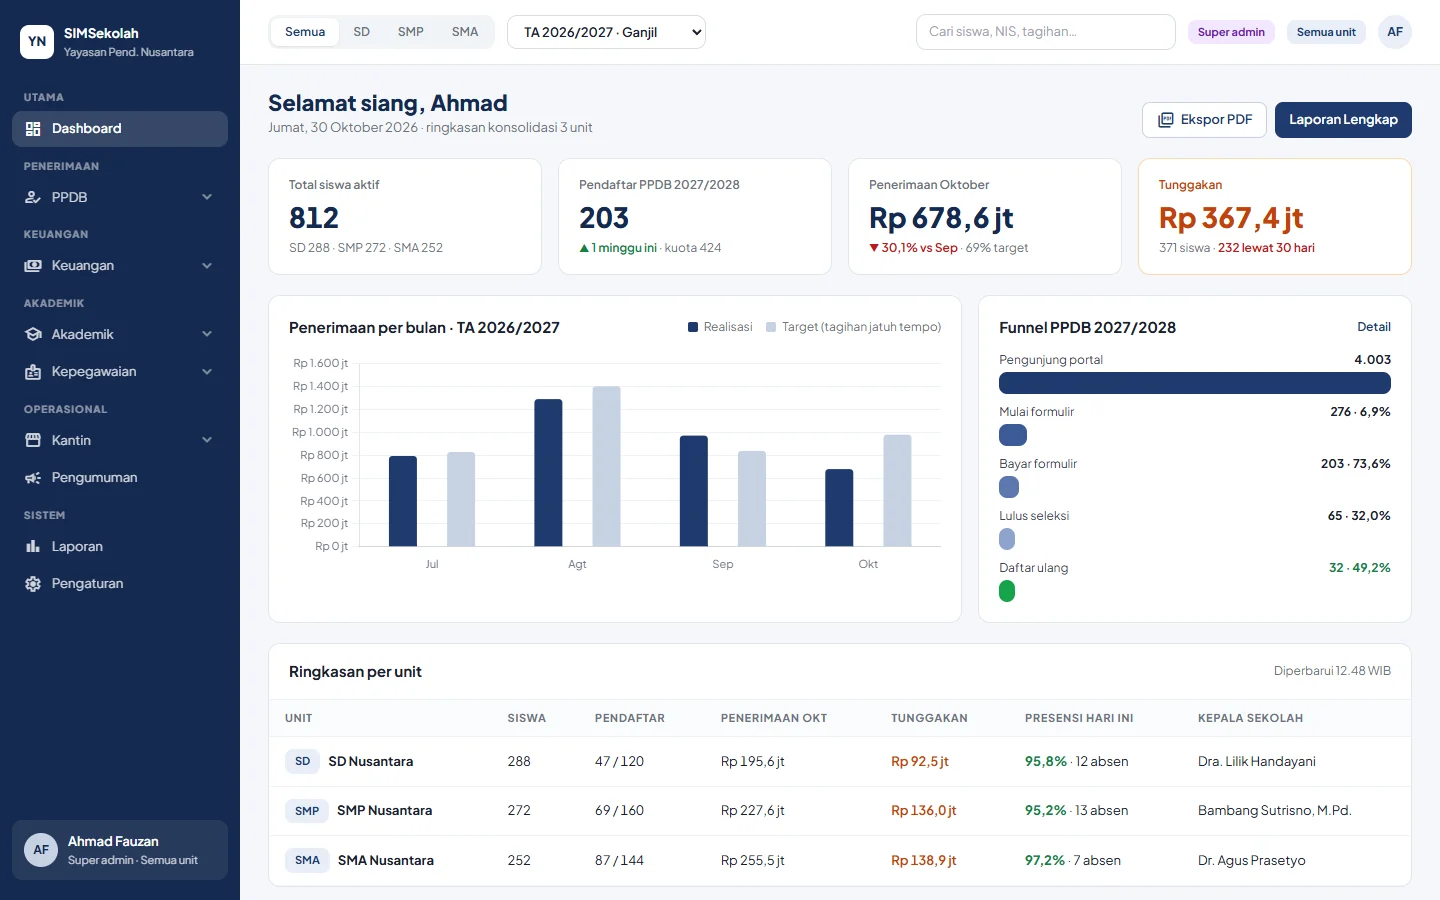This screenshot has height=900, width=1440.
Task: Click the Semua unit badge in top bar
Action: (x=1326, y=32)
